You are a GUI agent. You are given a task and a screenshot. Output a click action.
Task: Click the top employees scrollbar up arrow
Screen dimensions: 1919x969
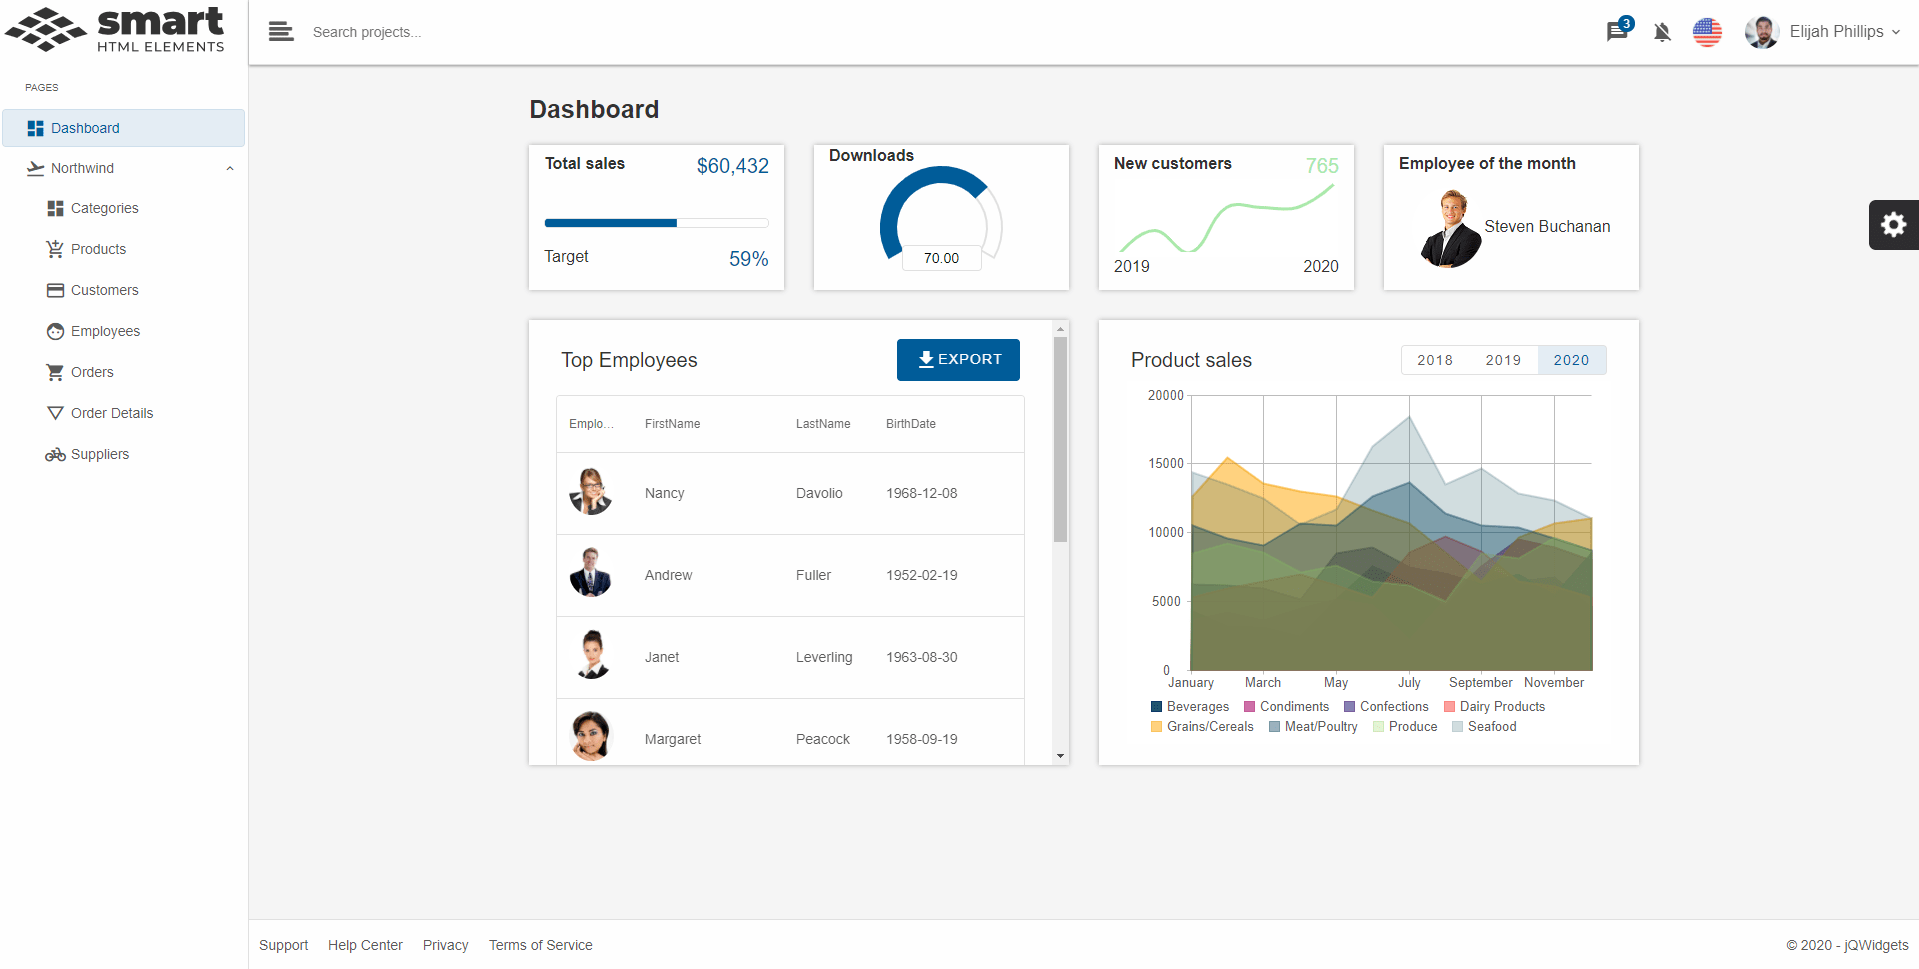coord(1061,329)
